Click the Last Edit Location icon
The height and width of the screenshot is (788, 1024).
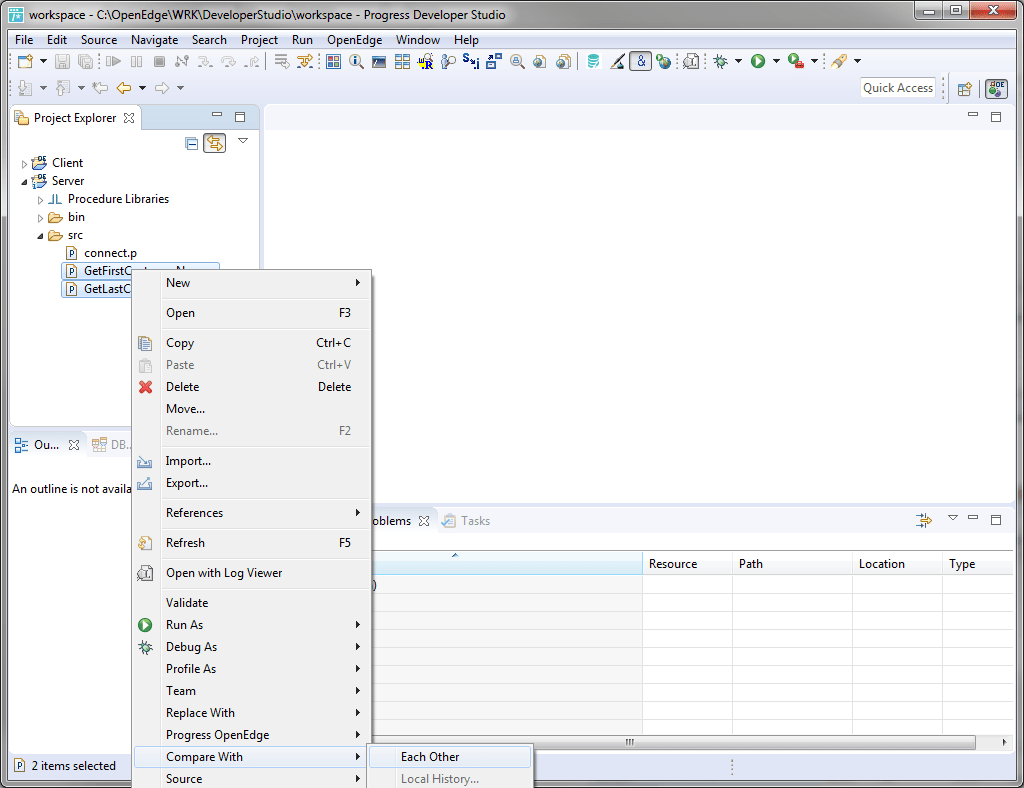point(100,87)
